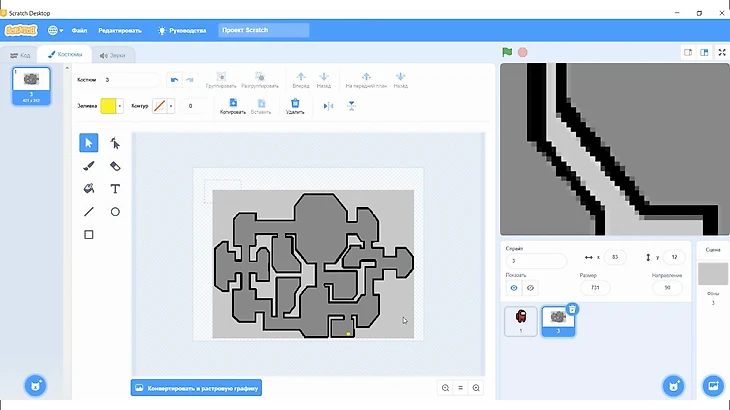Hide the sprite with crossed eye
Screen dimensions: 730x410
pyautogui.click(x=530, y=288)
